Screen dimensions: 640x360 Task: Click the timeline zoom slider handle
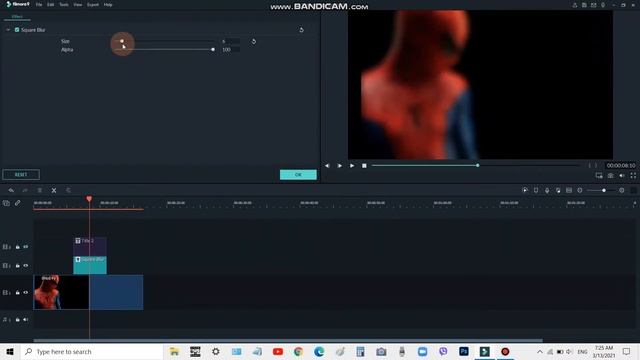tap(604, 190)
